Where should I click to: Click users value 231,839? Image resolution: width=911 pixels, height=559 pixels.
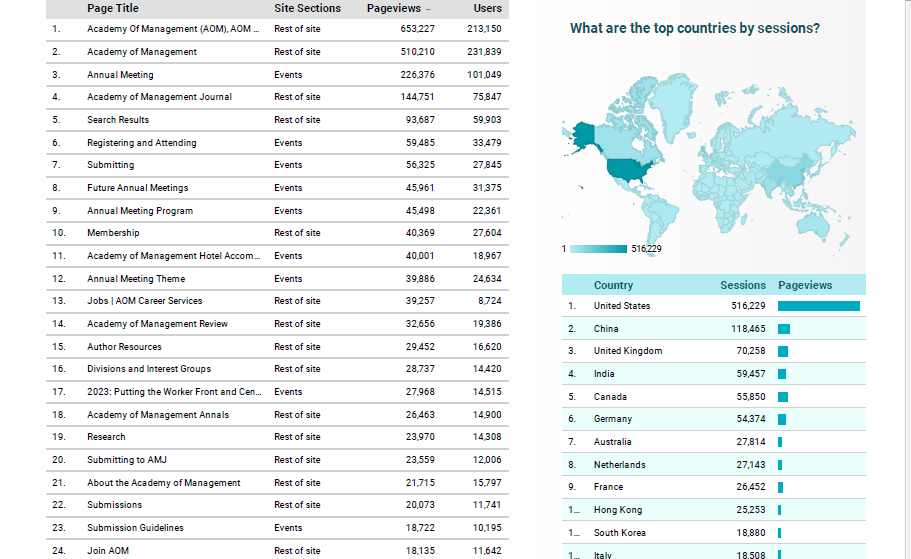click(484, 52)
